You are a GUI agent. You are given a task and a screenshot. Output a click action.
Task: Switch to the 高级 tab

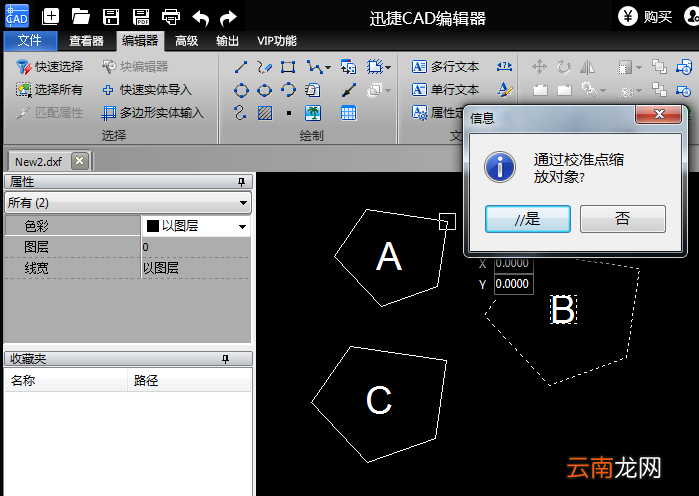point(186,41)
